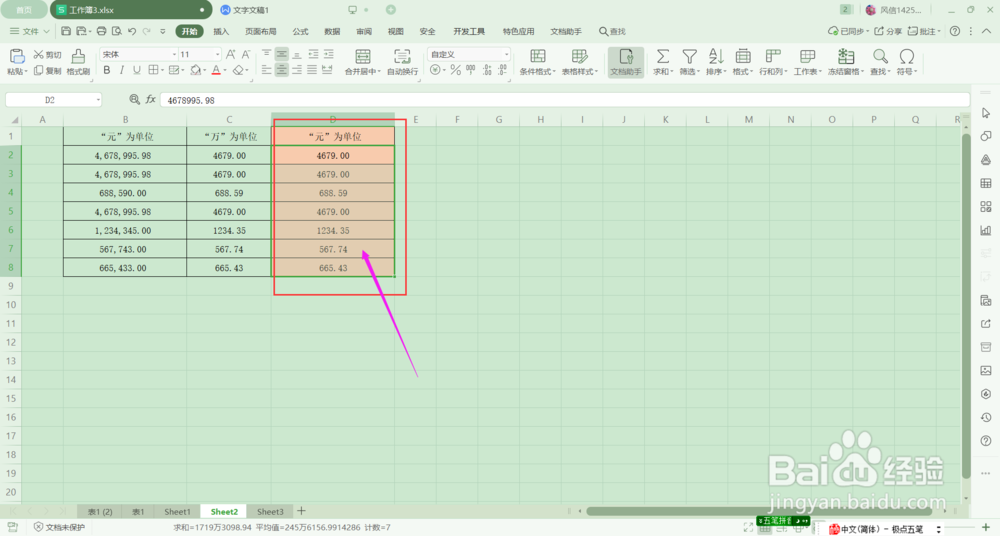Click cell B4 containing 688,590.00

pyautogui.click(x=125, y=193)
